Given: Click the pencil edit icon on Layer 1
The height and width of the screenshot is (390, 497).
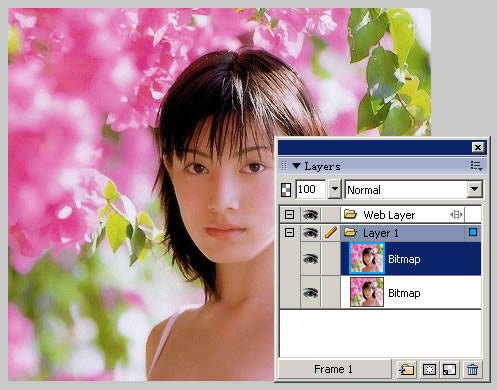Looking at the screenshot, I should click(x=331, y=233).
